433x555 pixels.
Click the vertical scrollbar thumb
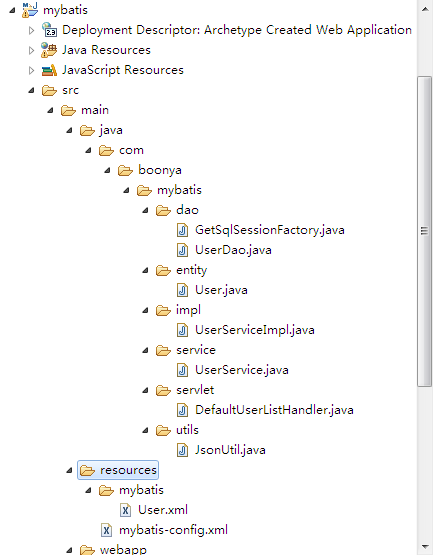(x=425, y=231)
